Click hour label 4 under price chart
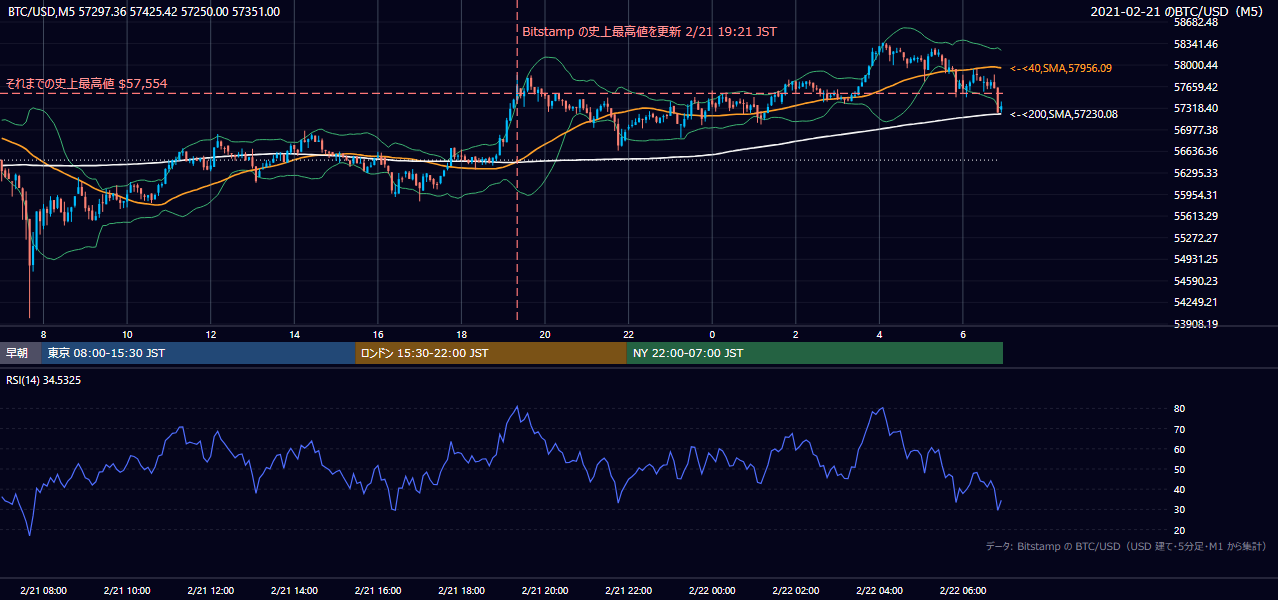The image size is (1278, 600). point(879,334)
